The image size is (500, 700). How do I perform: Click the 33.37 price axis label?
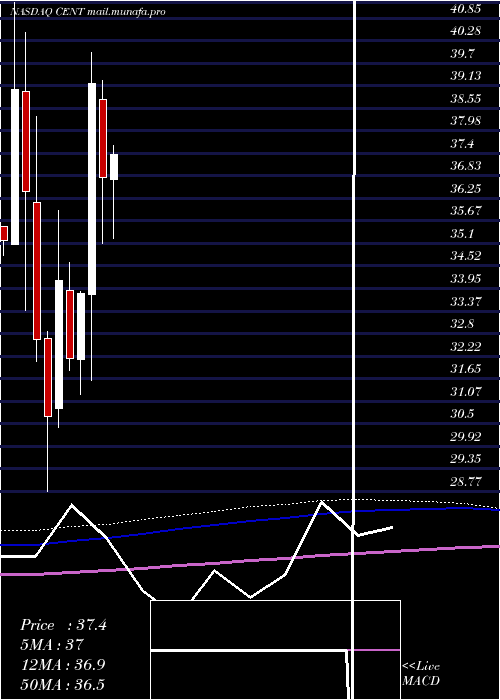pos(466,301)
